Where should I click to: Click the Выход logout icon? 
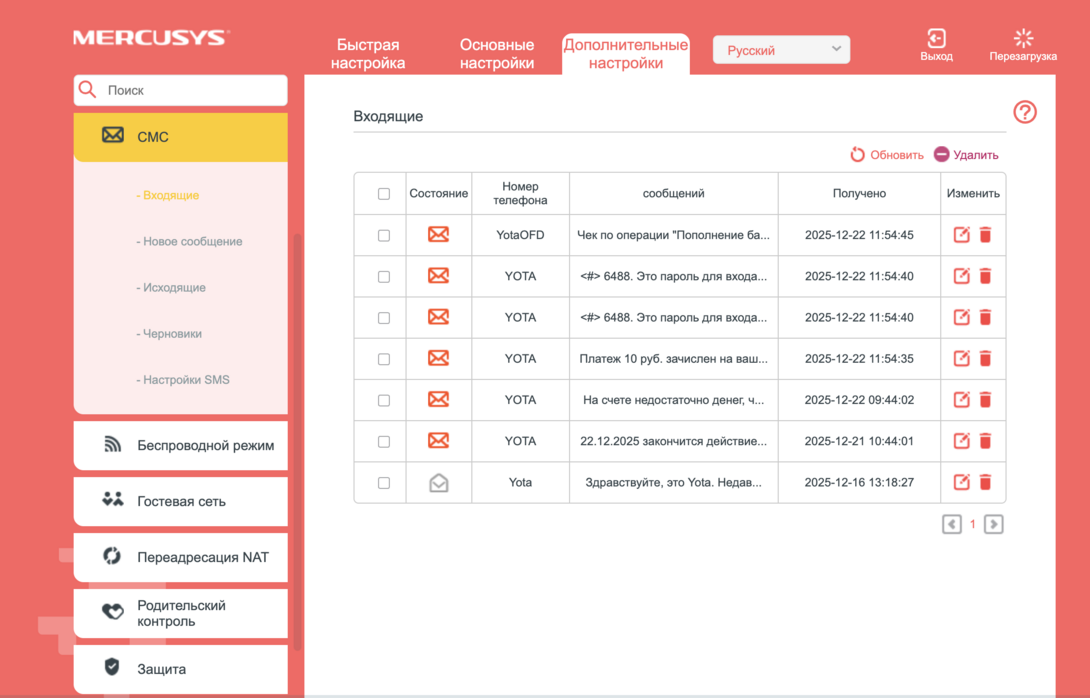point(936,39)
